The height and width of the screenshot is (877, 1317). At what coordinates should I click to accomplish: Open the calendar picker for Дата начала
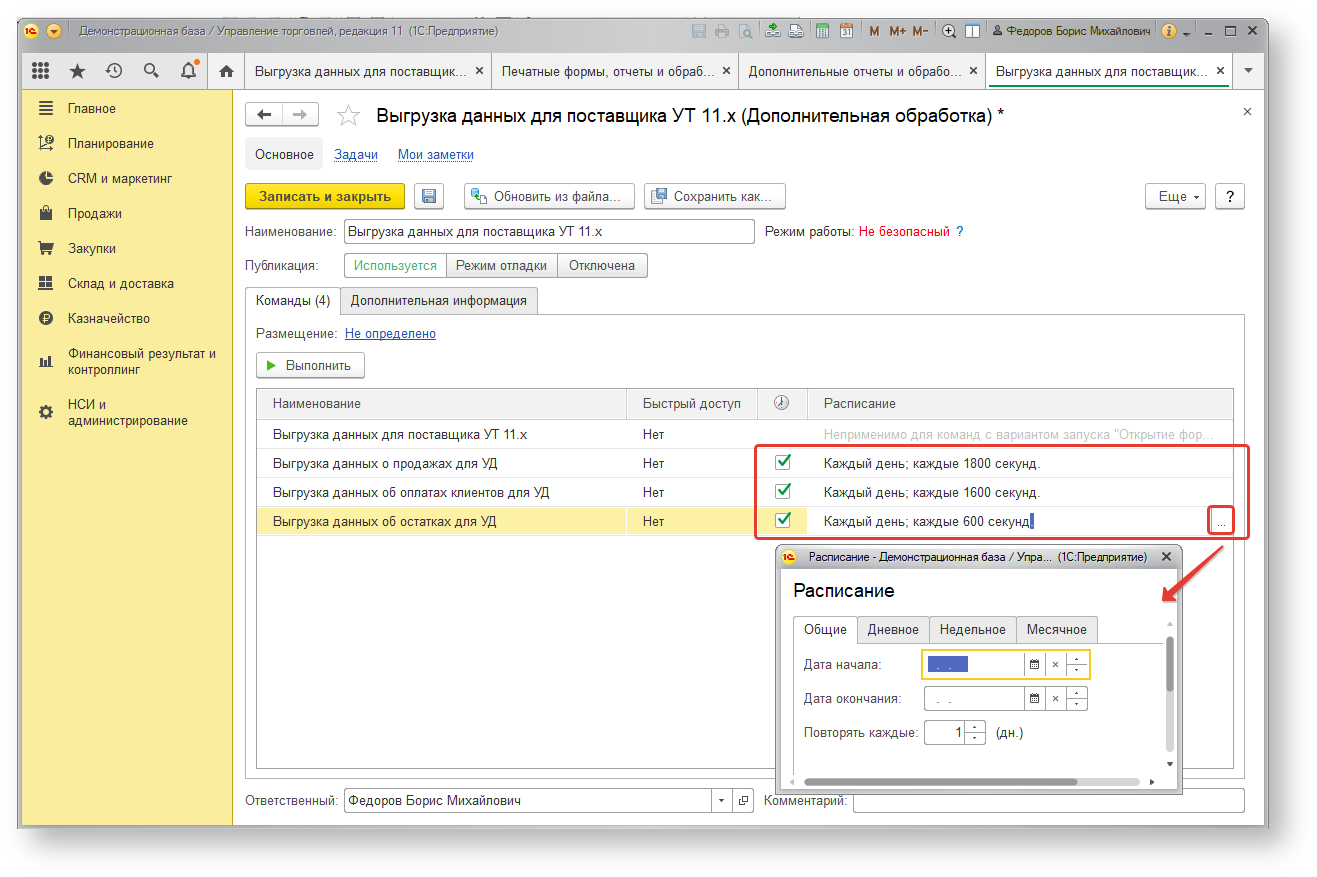1035,664
